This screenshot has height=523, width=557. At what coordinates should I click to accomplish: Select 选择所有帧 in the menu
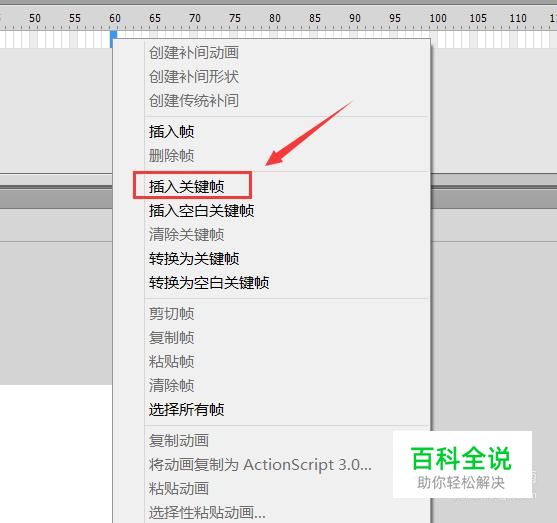click(186, 410)
